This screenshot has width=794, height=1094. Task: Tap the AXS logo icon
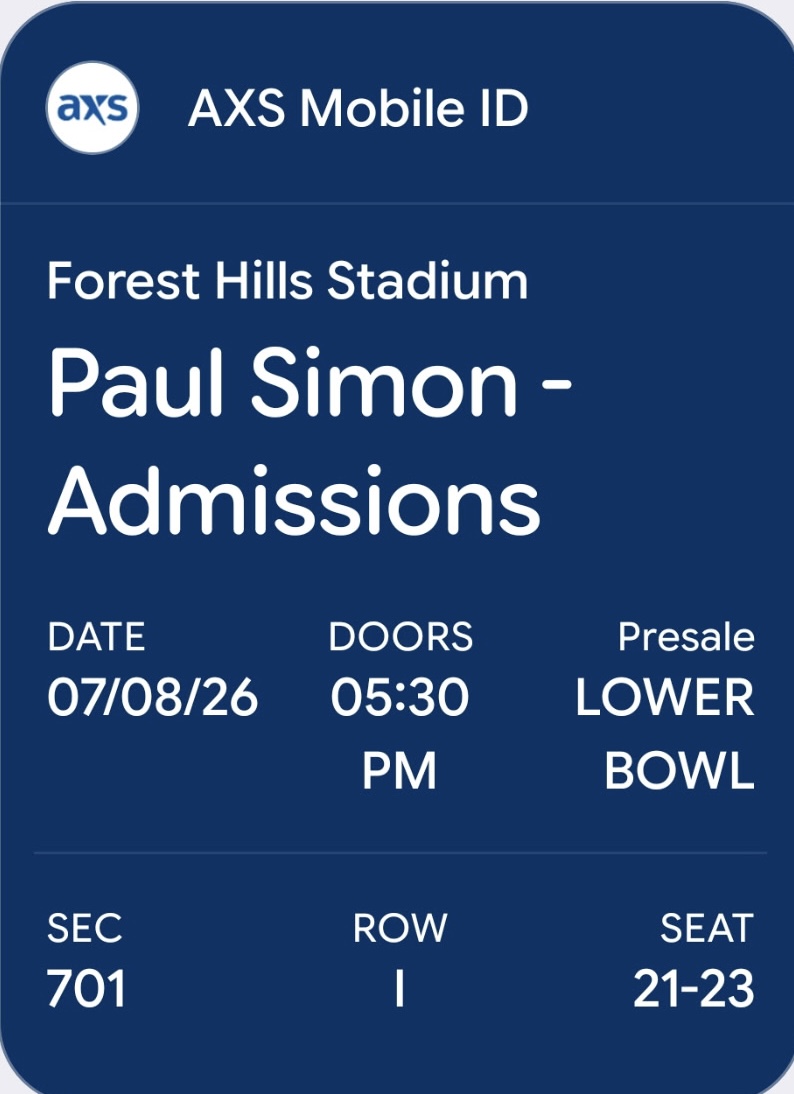[93, 107]
